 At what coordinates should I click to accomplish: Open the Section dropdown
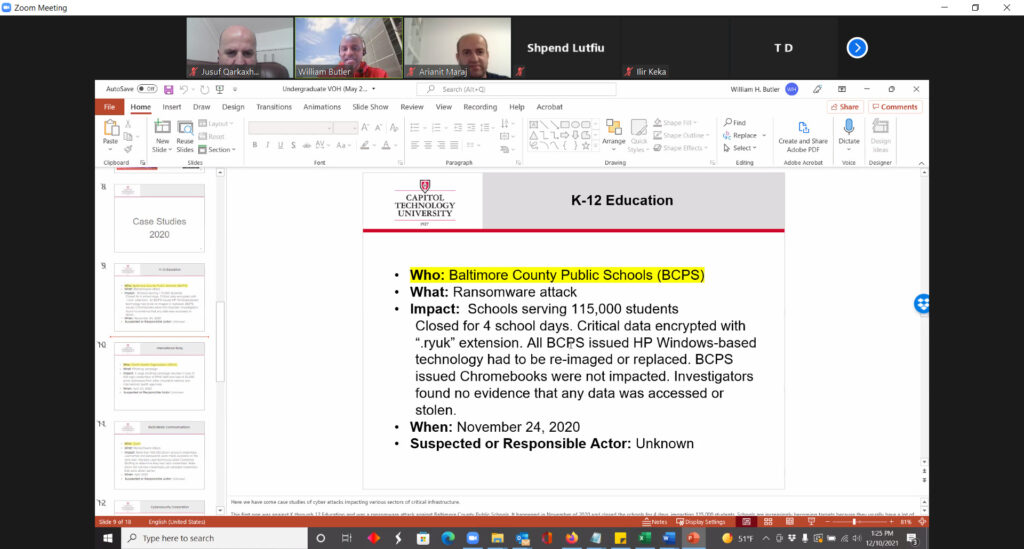pos(217,149)
